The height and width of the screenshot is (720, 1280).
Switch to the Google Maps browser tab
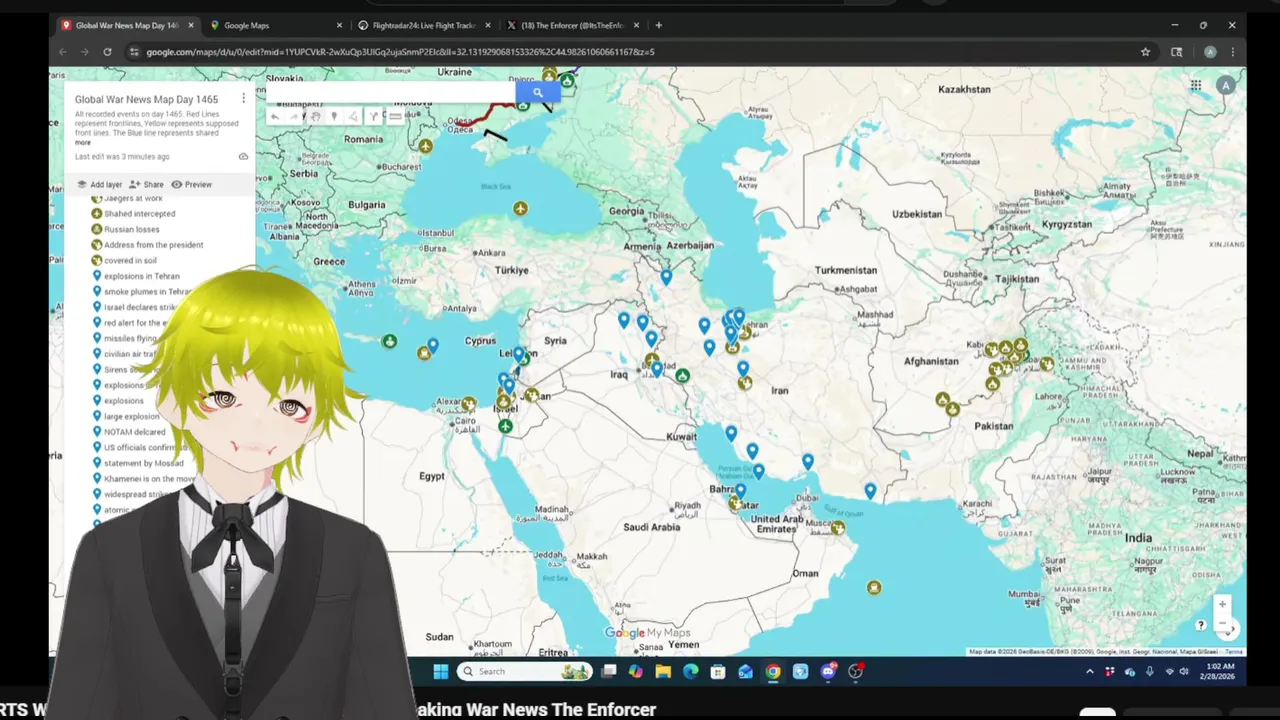(274, 25)
